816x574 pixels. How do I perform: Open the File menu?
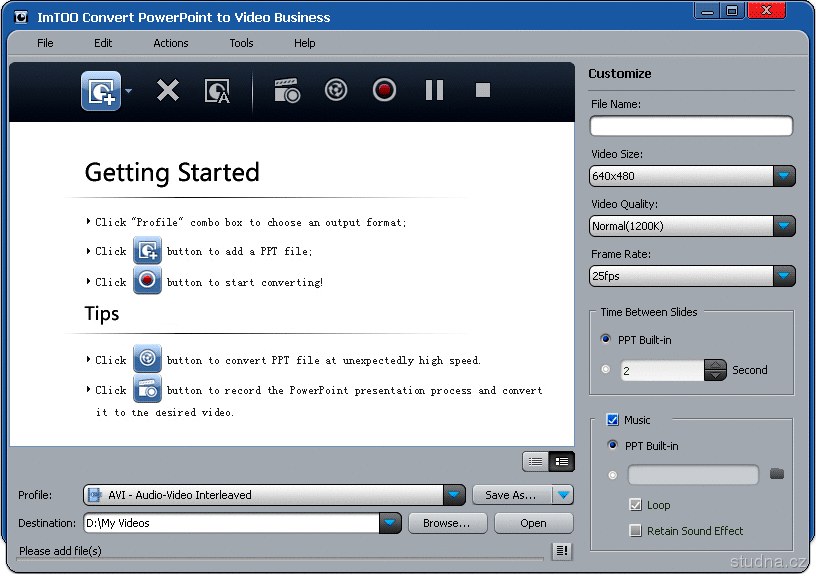pyautogui.click(x=45, y=43)
